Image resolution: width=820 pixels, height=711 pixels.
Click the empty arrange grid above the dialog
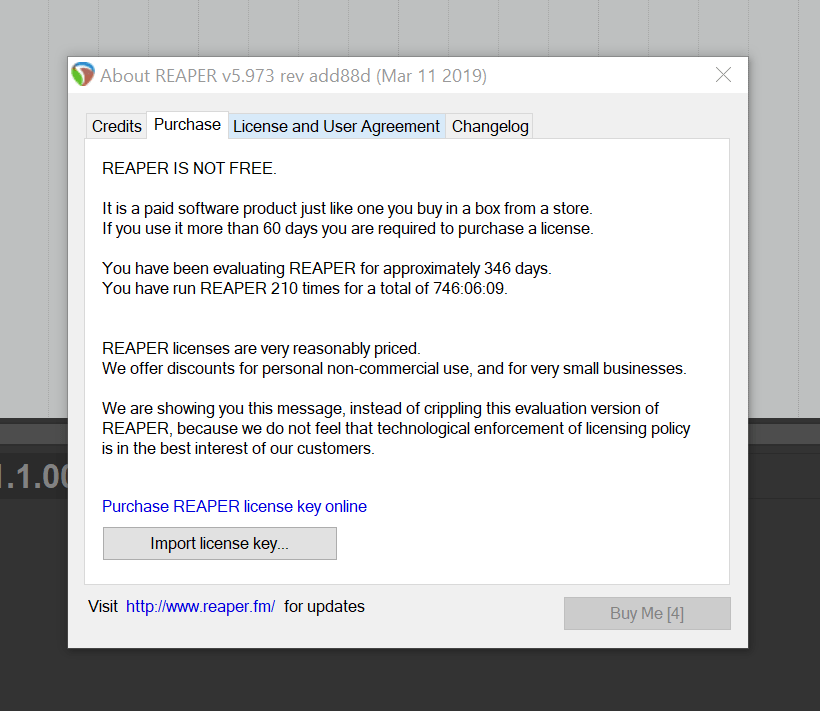408,27
